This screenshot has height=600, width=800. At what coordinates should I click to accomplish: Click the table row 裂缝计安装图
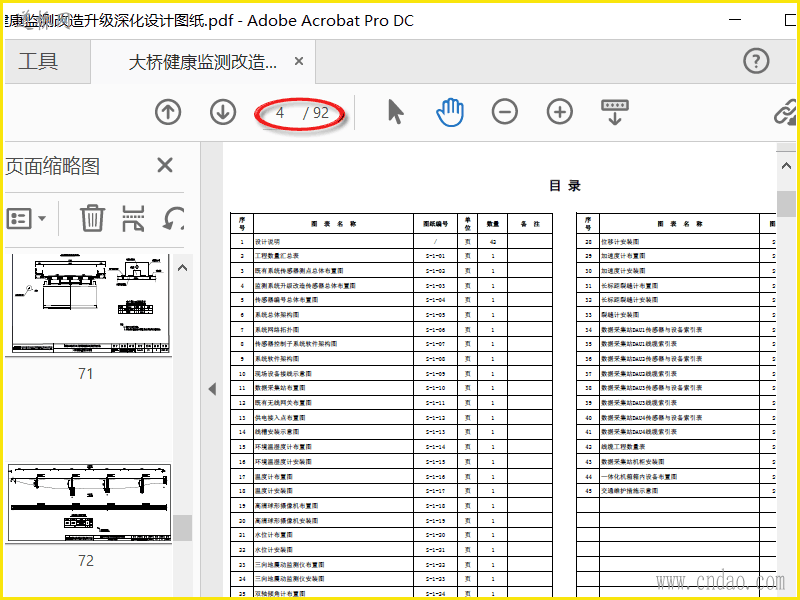[x=676, y=314]
